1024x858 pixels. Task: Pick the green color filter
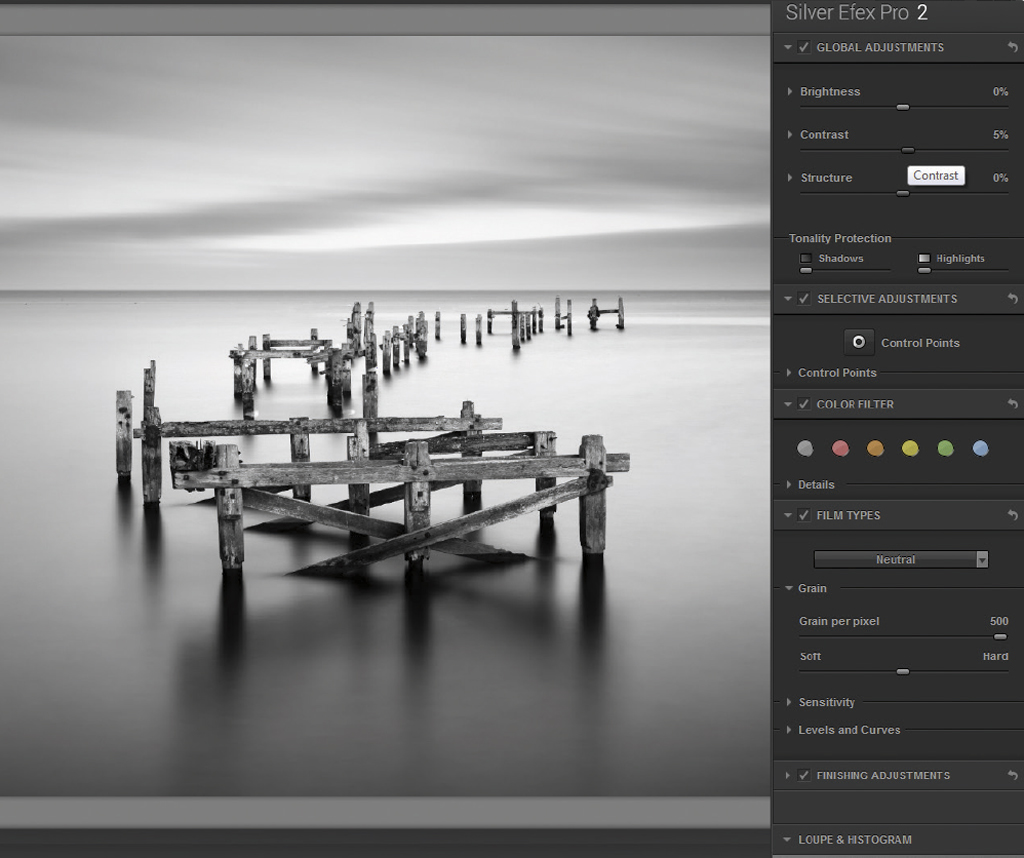[x=945, y=448]
